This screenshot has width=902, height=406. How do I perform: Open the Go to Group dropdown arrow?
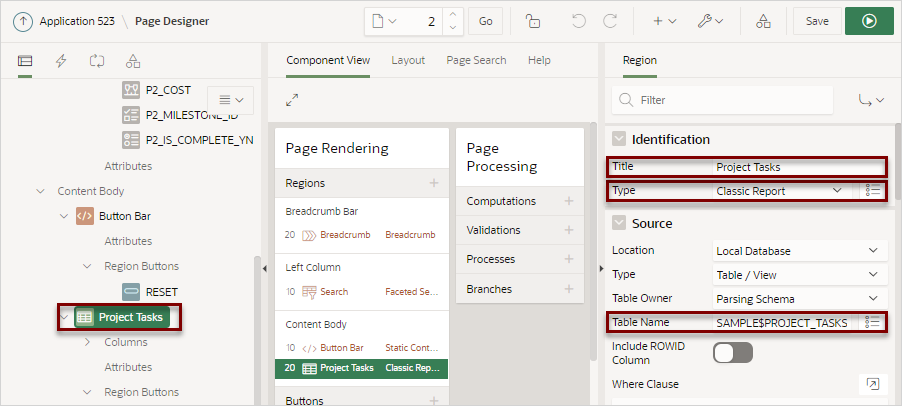pos(872,100)
